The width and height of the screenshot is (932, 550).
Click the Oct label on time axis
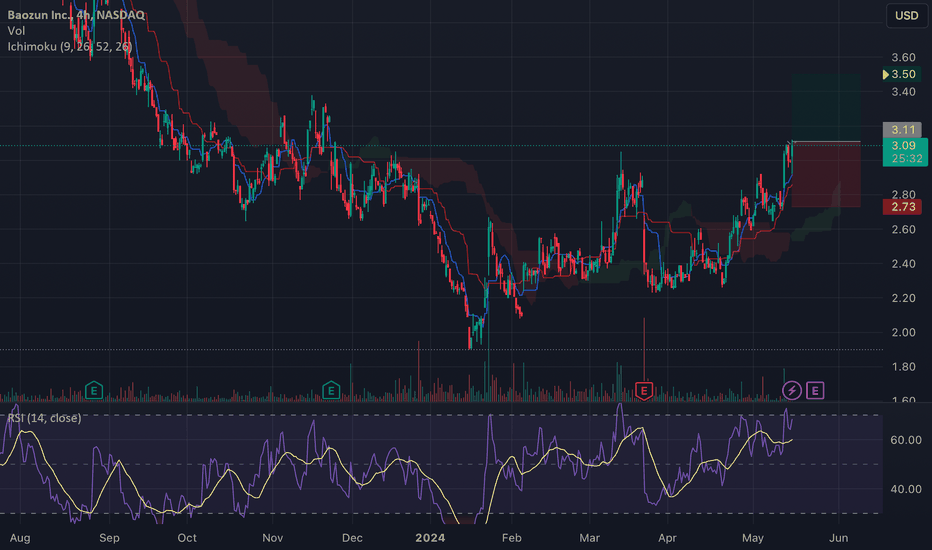tap(187, 538)
